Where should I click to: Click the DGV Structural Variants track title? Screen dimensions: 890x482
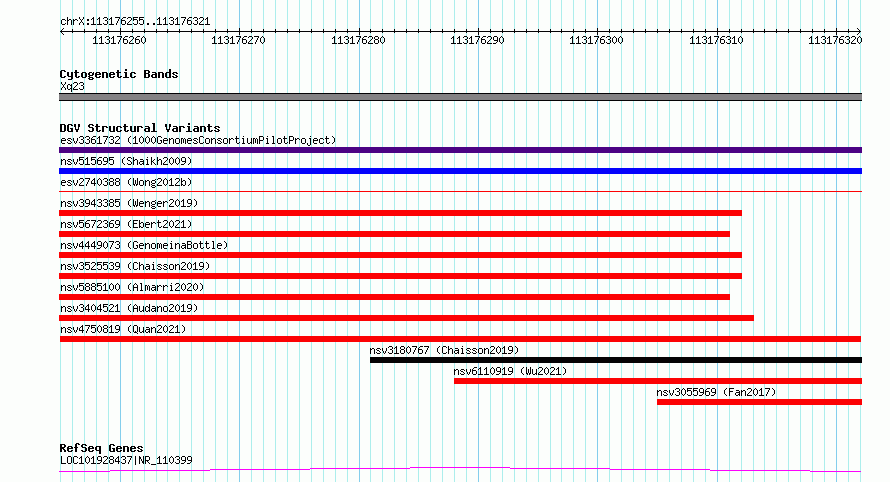[x=140, y=128]
